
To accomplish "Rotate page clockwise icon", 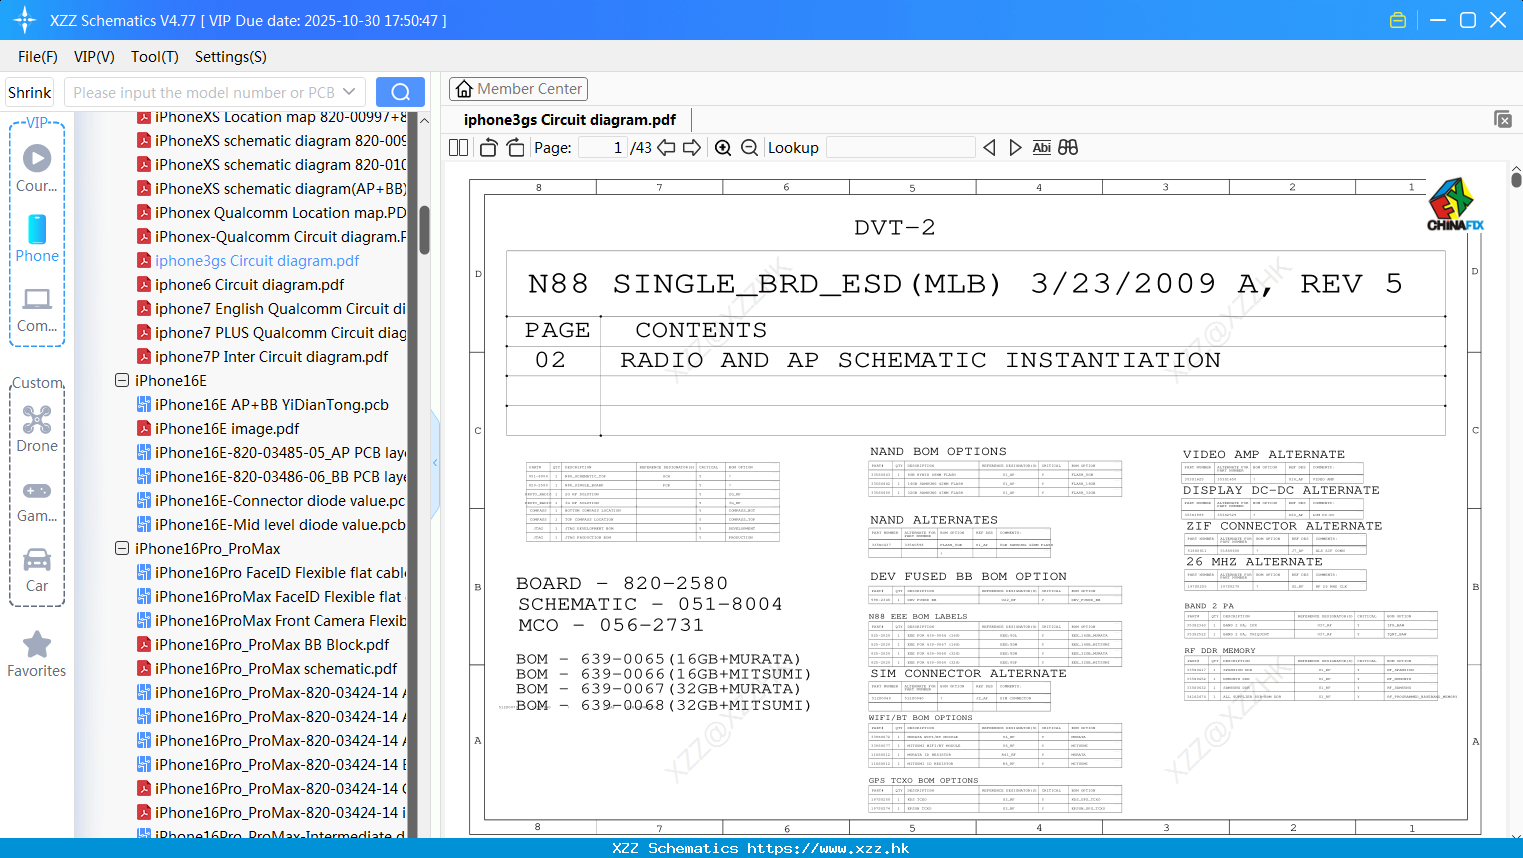I will [515, 147].
